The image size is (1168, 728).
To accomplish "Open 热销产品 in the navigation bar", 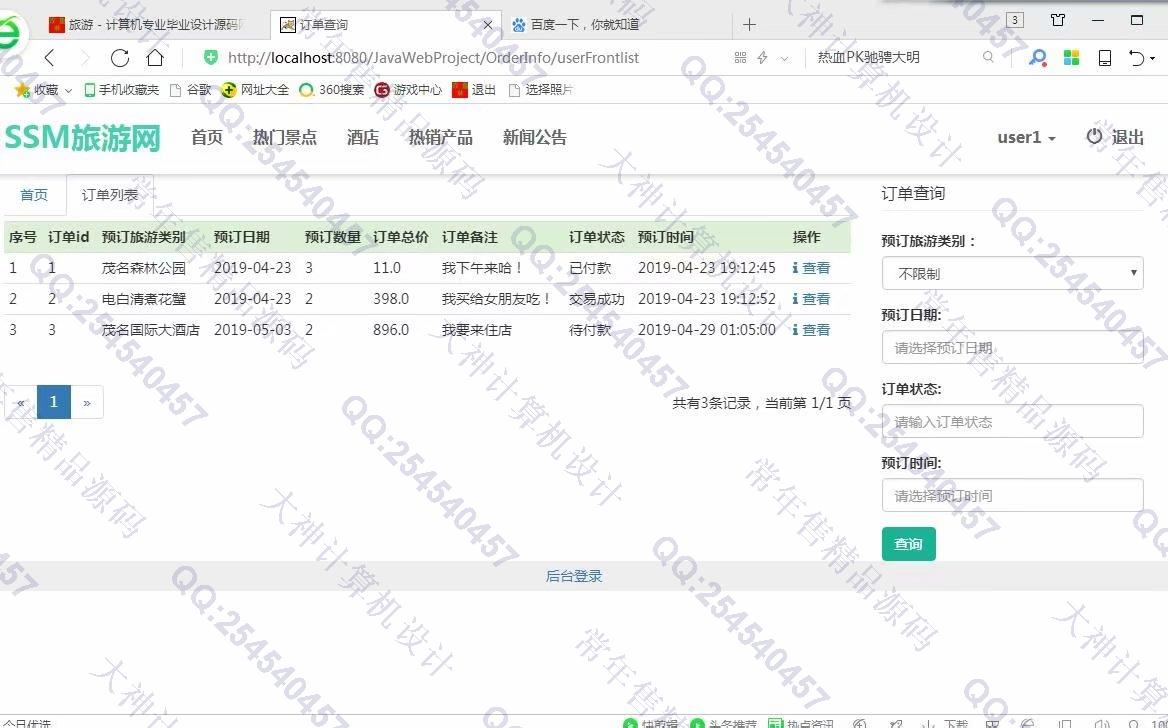I will tap(440, 137).
